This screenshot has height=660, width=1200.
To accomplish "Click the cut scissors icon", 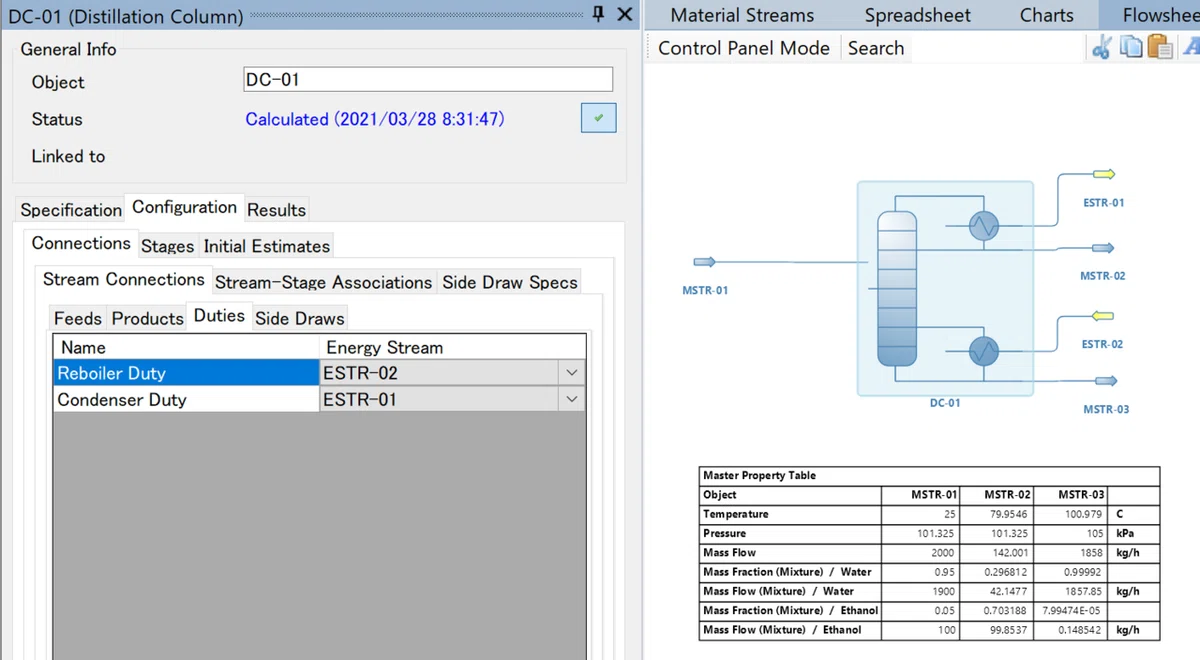I will [1102, 47].
